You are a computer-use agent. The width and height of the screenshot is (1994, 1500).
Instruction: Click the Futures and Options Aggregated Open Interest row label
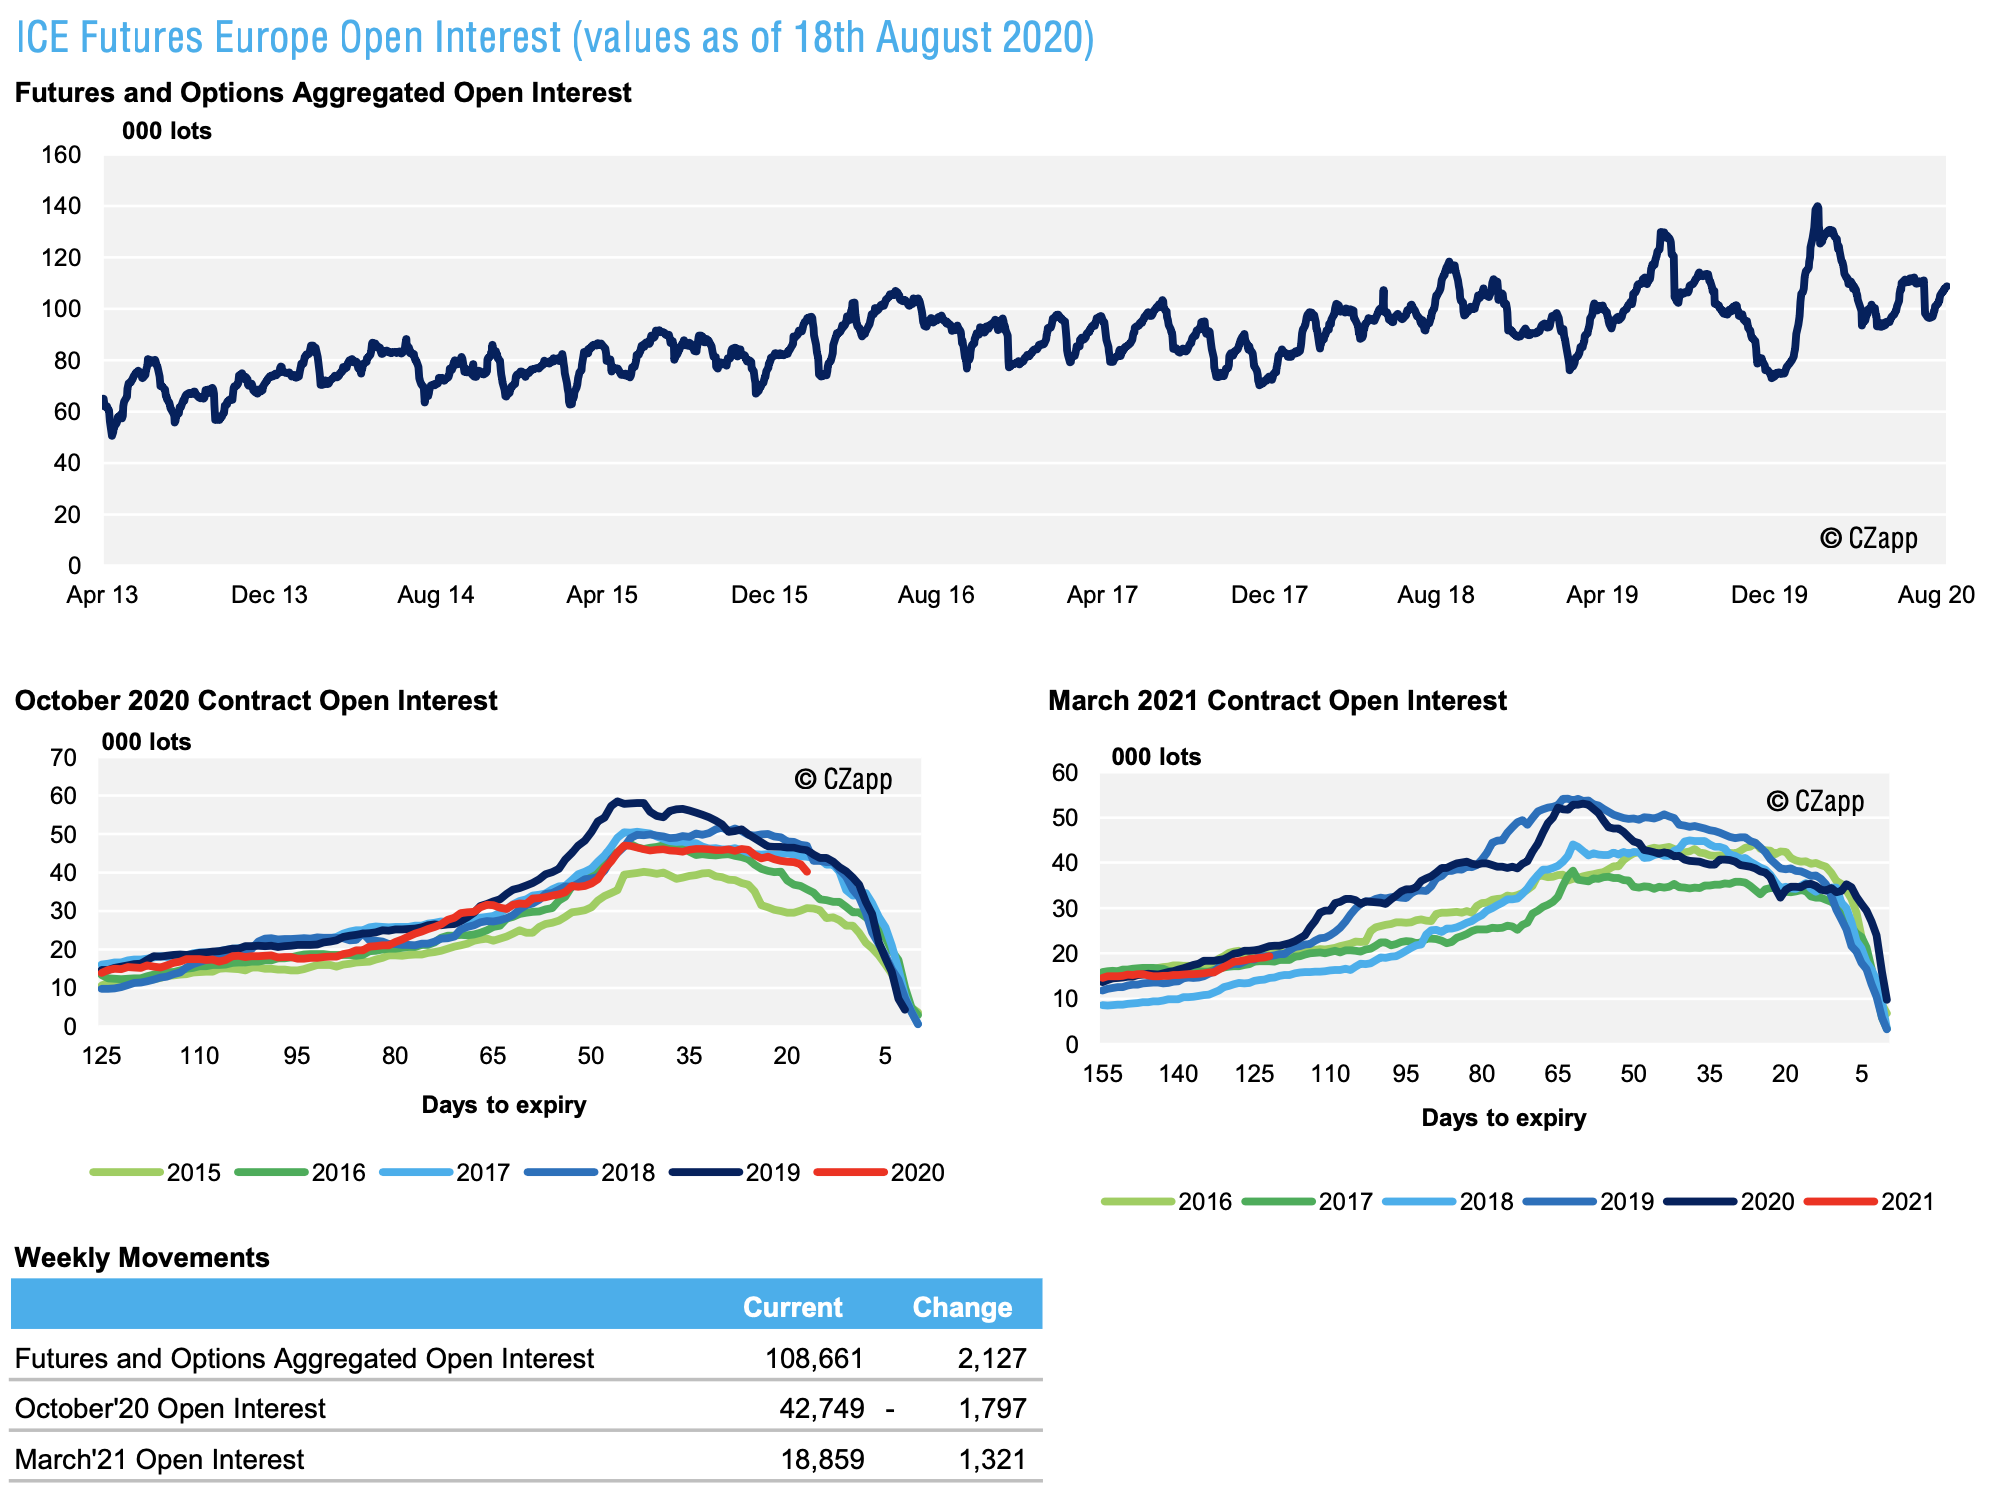pos(304,1358)
